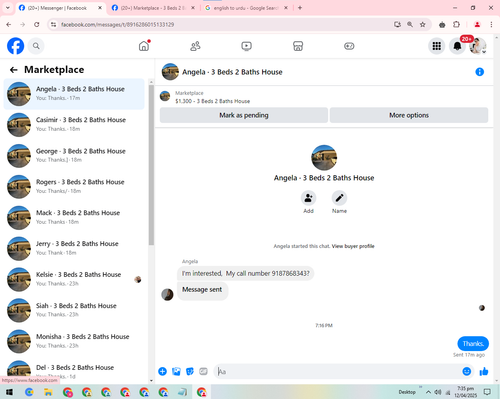Open a new browser tab
500x399 pixels.
[300, 8]
